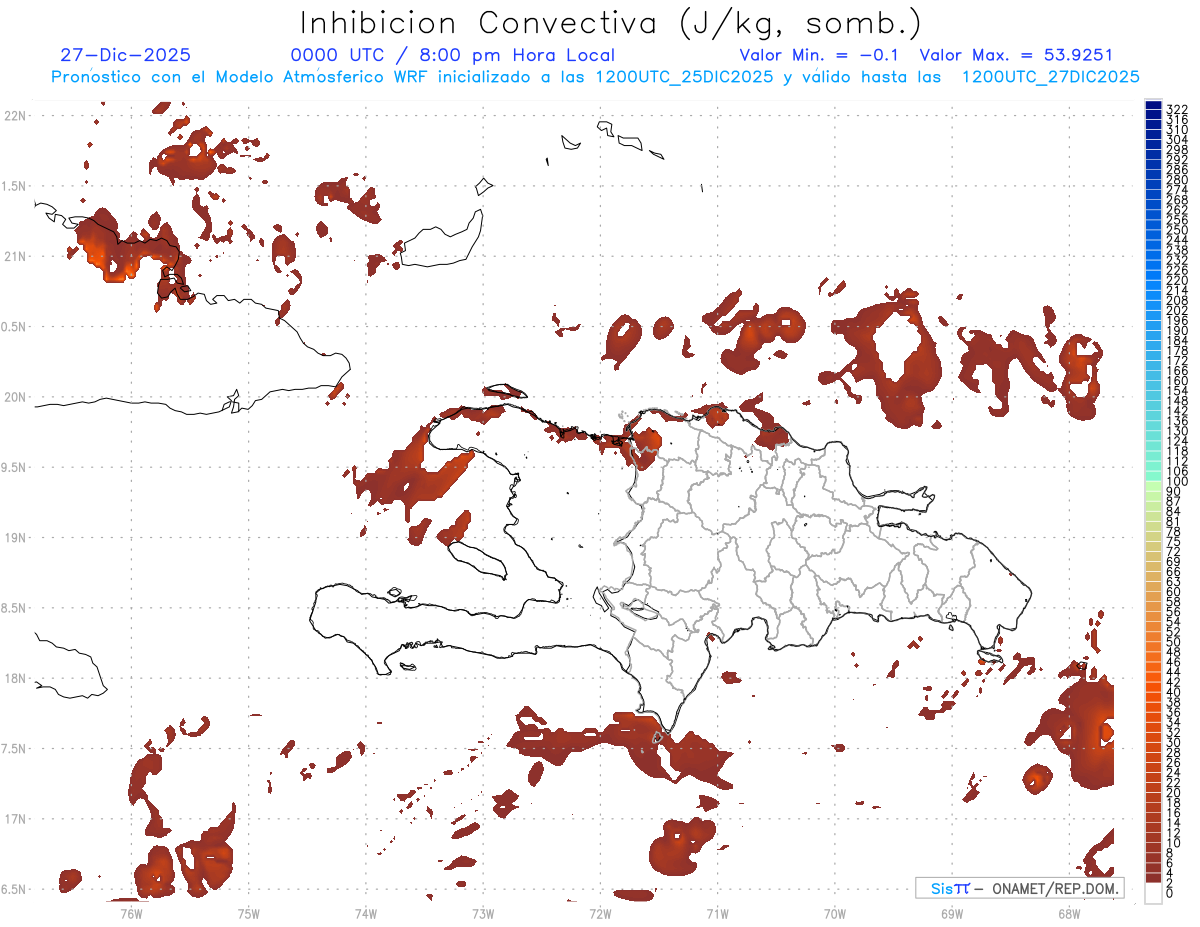Viewport: 1200px width, 927px height.
Task: Click '0000 UTC / 8:00 pm Hora Local'
Action: (x=452, y=56)
